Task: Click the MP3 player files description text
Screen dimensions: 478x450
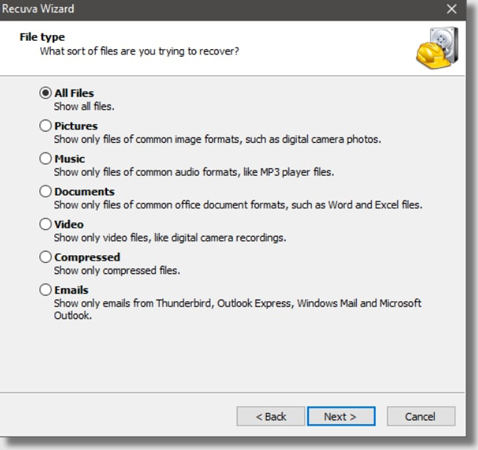Action: coord(194,172)
